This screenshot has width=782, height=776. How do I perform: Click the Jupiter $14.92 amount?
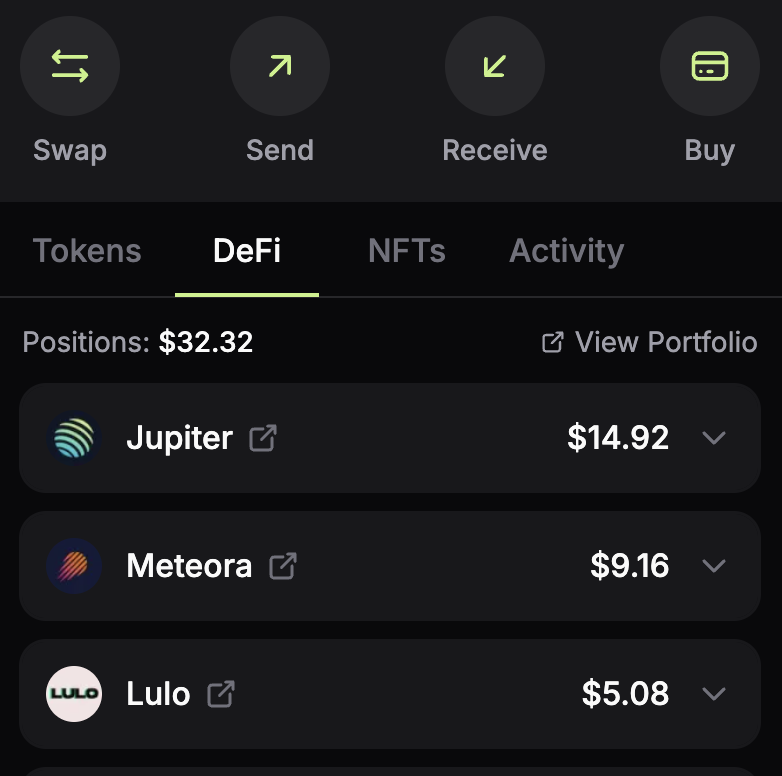click(618, 438)
